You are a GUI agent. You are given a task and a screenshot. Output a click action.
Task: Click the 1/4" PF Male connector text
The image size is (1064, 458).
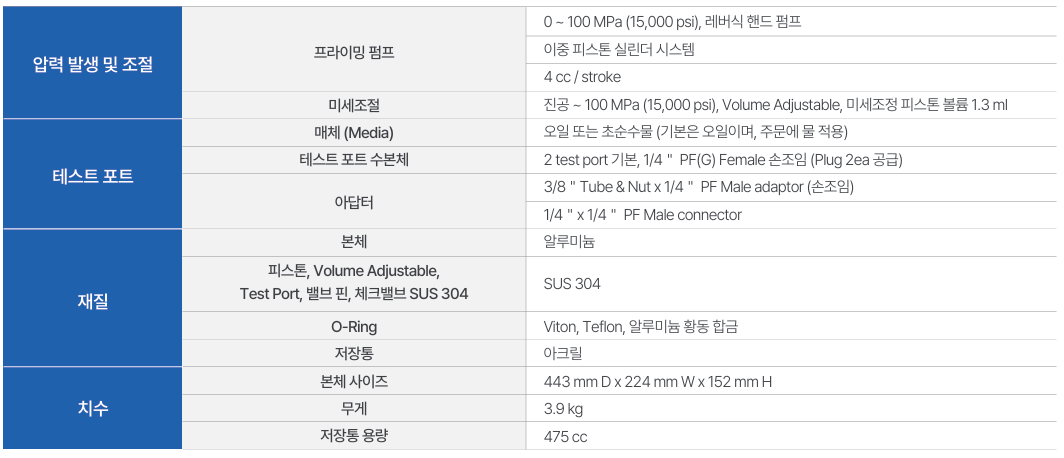click(x=643, y=215)
